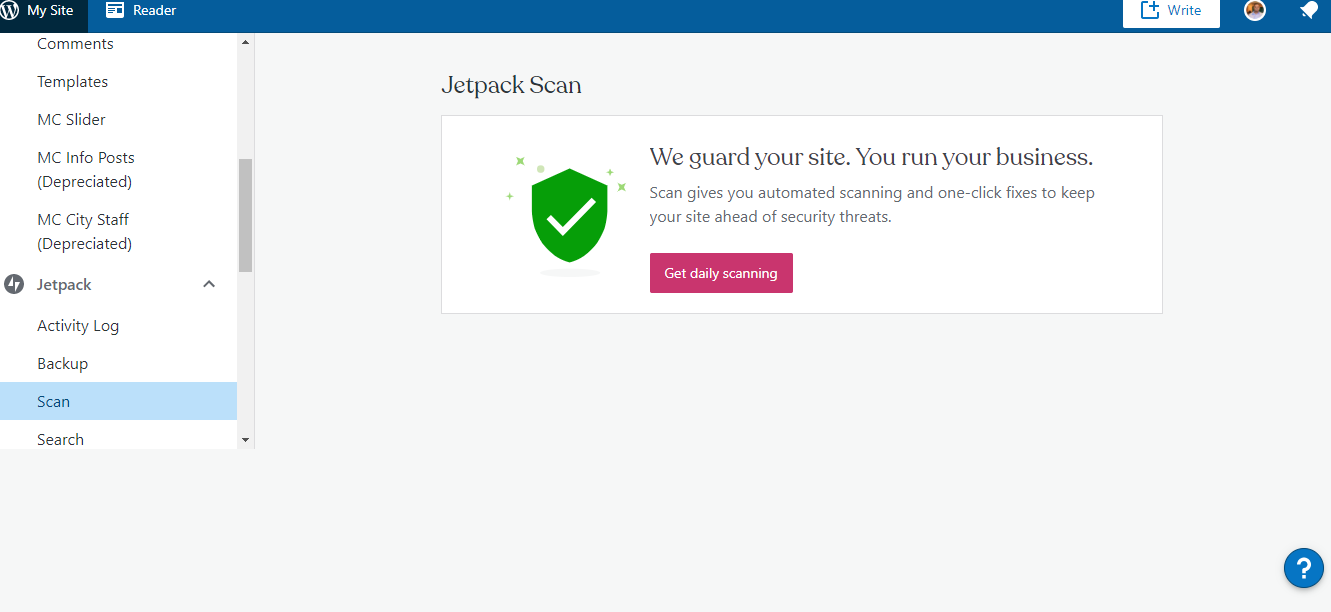Open the help question mark button
Screen dimensions: 1331x612
[x=1304, y=568]
